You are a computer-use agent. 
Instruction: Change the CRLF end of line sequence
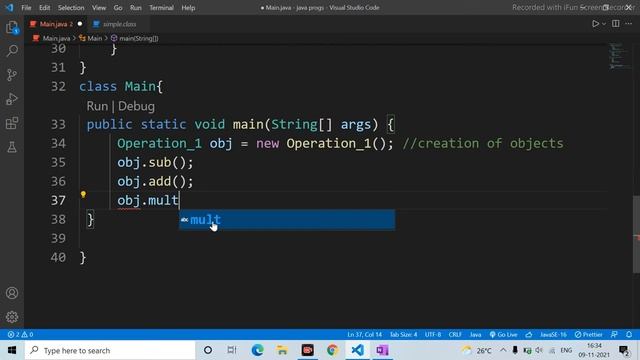pos(455,334)
